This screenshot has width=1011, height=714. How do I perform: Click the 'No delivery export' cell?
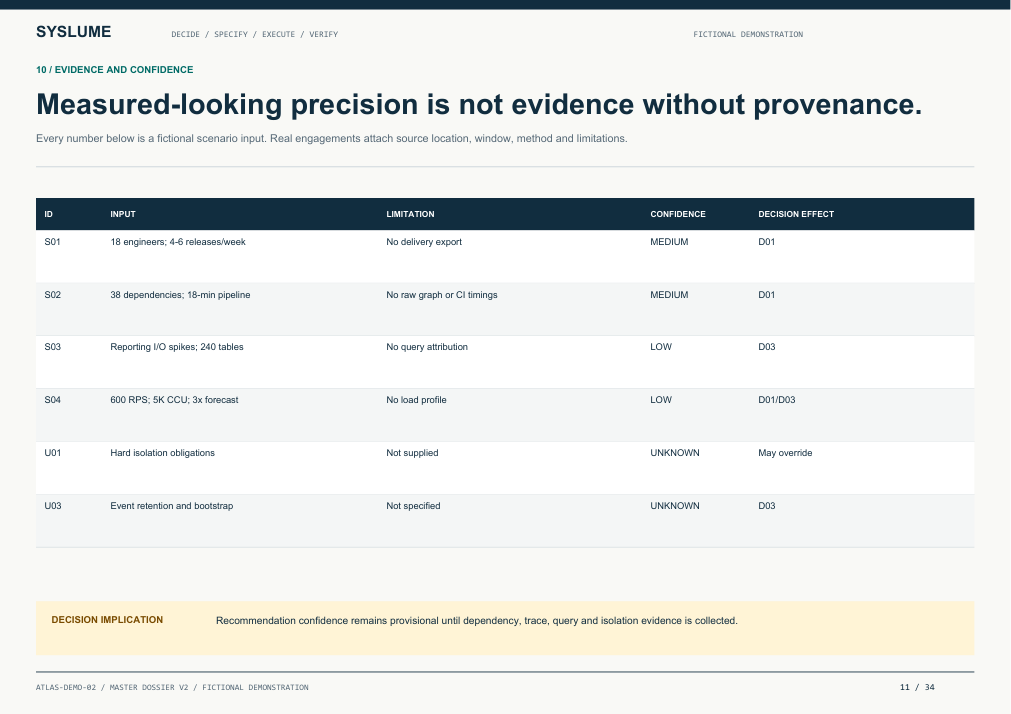[x=424, y=242]
